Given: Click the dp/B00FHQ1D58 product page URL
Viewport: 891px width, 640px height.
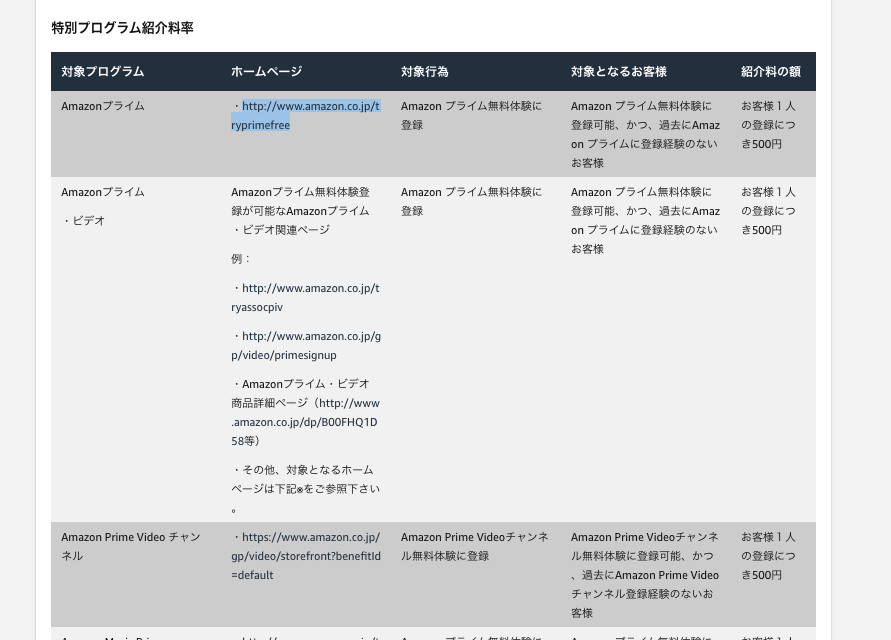Looking at the screenshot, I should (305, 422).
